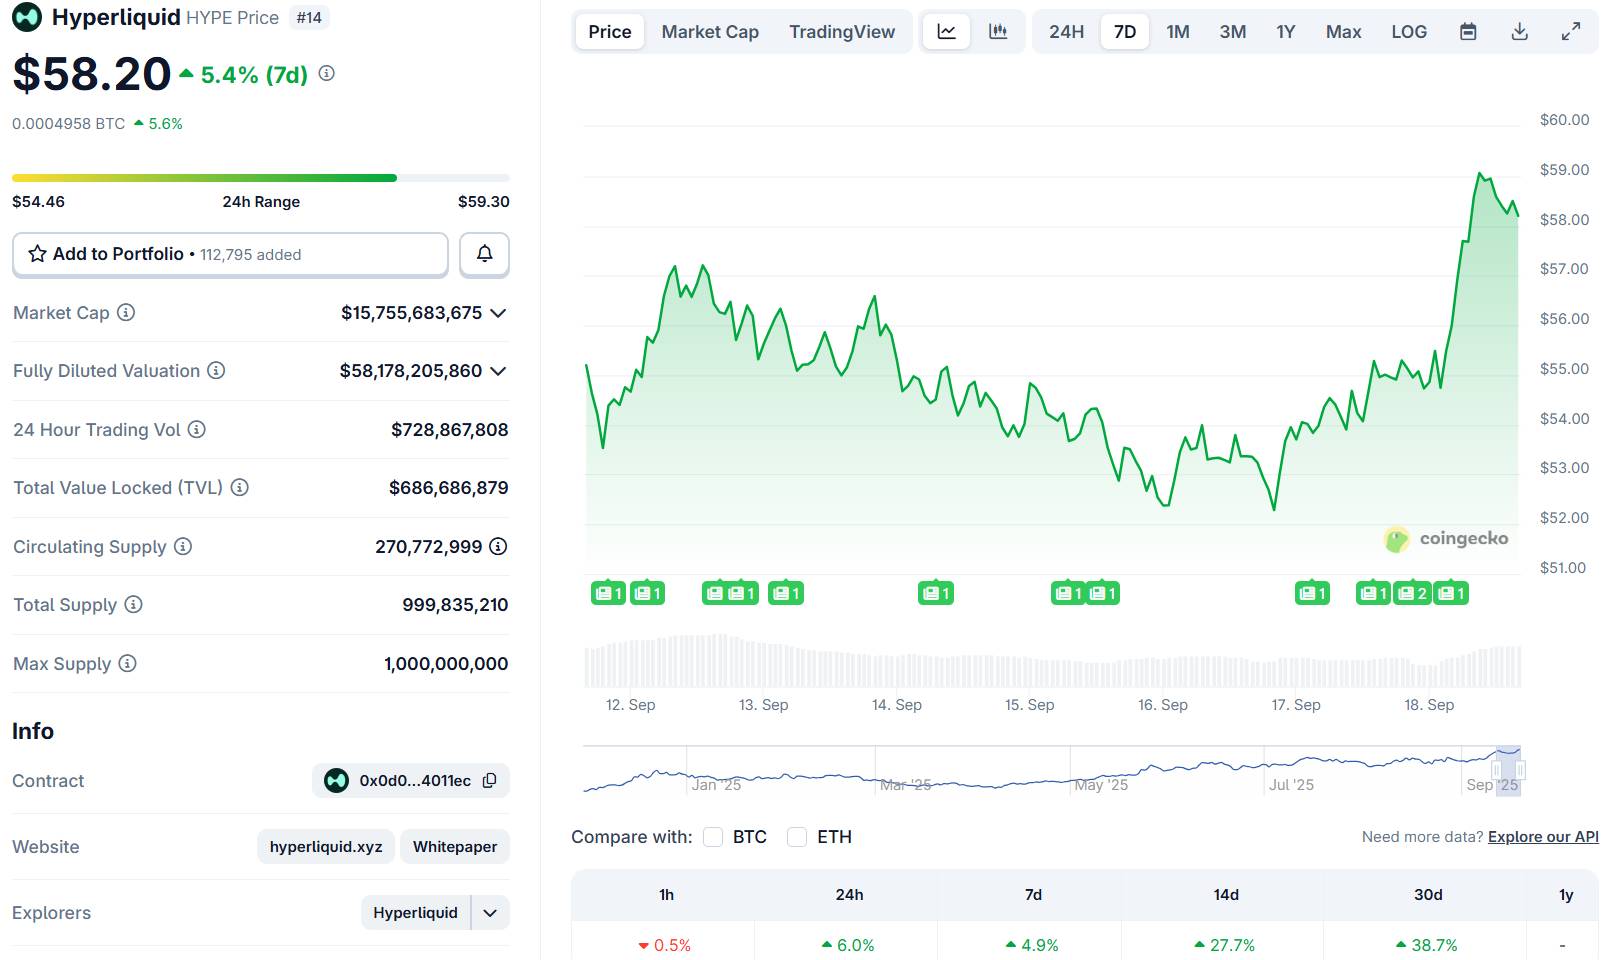Click the navigator range selection handle

click(1508, 770)
